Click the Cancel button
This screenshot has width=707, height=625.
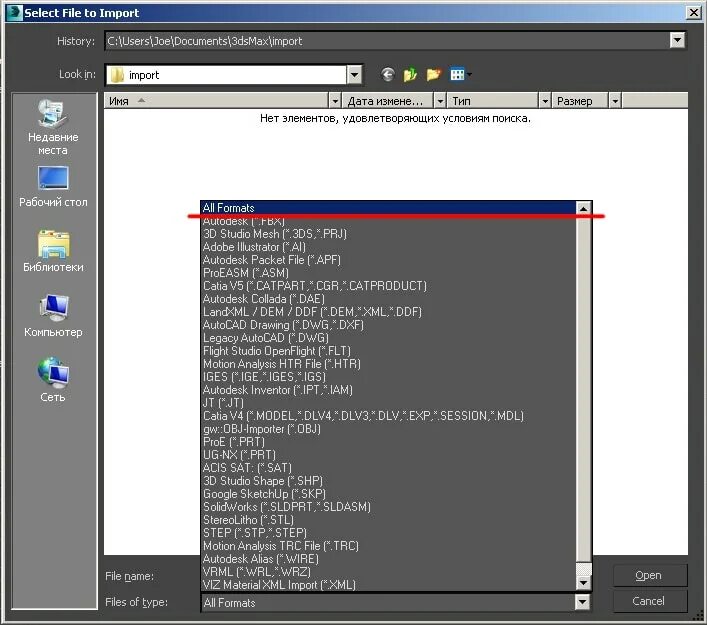pos(649,601)
